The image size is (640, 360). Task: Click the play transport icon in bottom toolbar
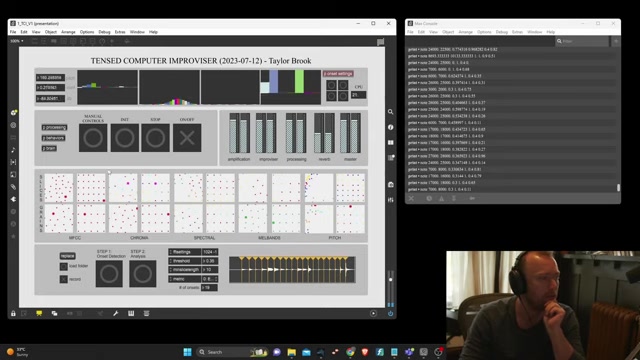373,313
